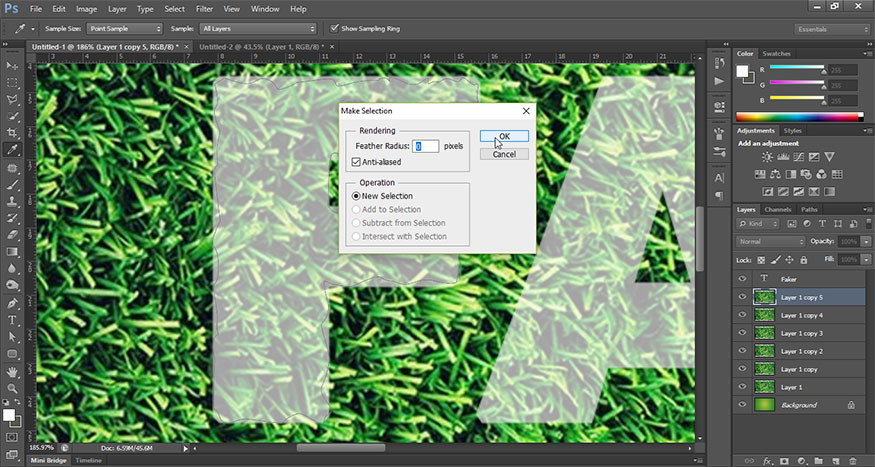Click the foreground color swatch in Color panel
Screen dimensions: 875x467
(742, 71)
